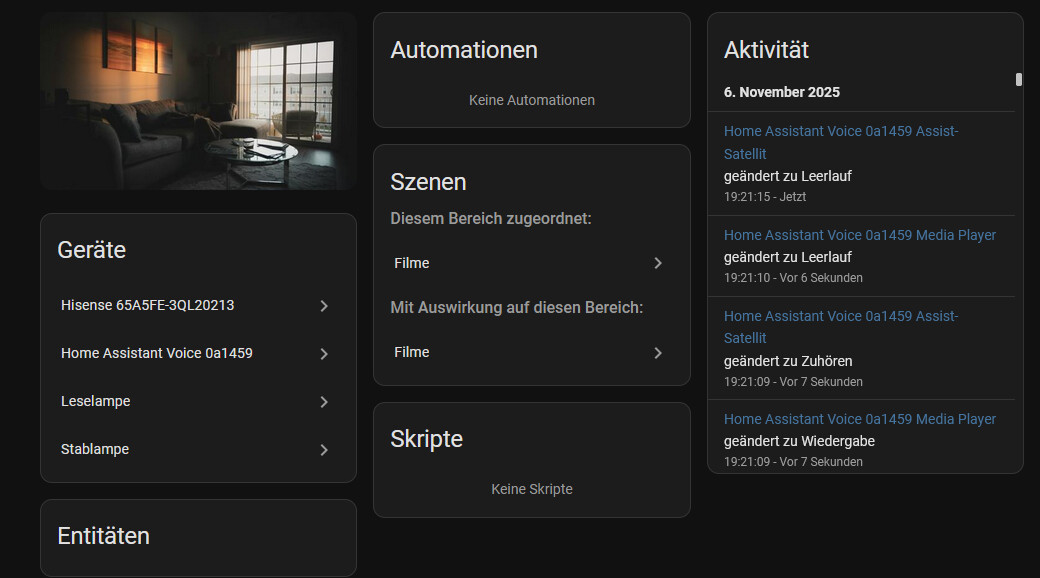1040x578 pixels.
Task: Open Media Player link changed to Wiedergabe
Action: pyautogui.click(x=860, y=419)
